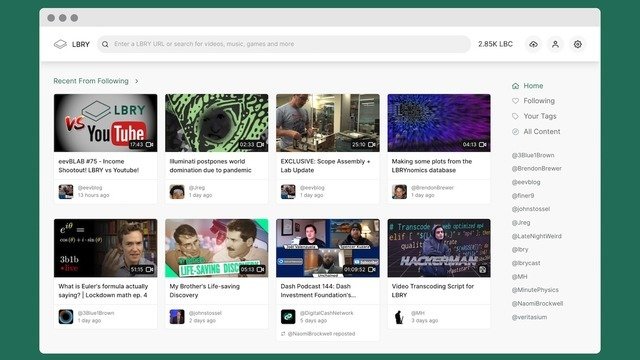This screenshot has height=360, width=640.
Task: Open the LBRY vs YouTube video thumbnail
Action: coord(105,123)
